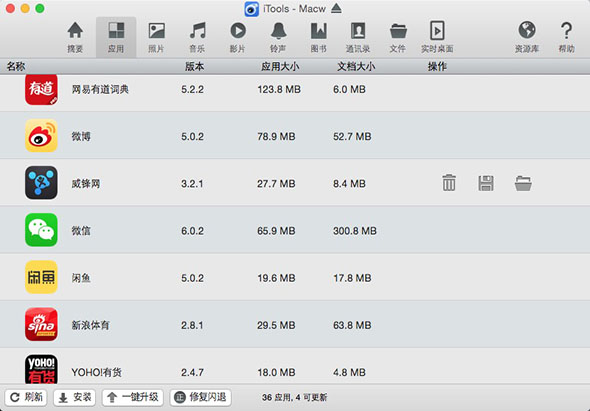
Task: Select the 网易有道词典 name text
Action: pyautogui.click(x=100, y=90)
